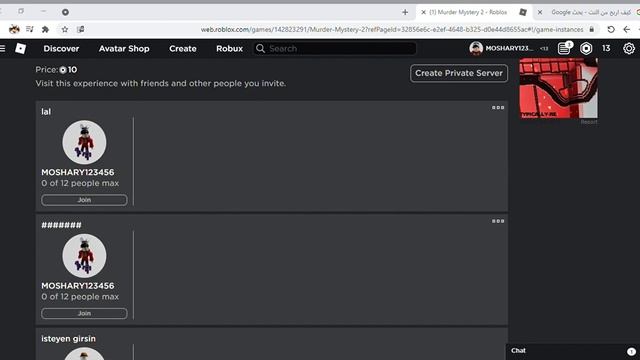Click owner avatar in lal server

point(84,142)
